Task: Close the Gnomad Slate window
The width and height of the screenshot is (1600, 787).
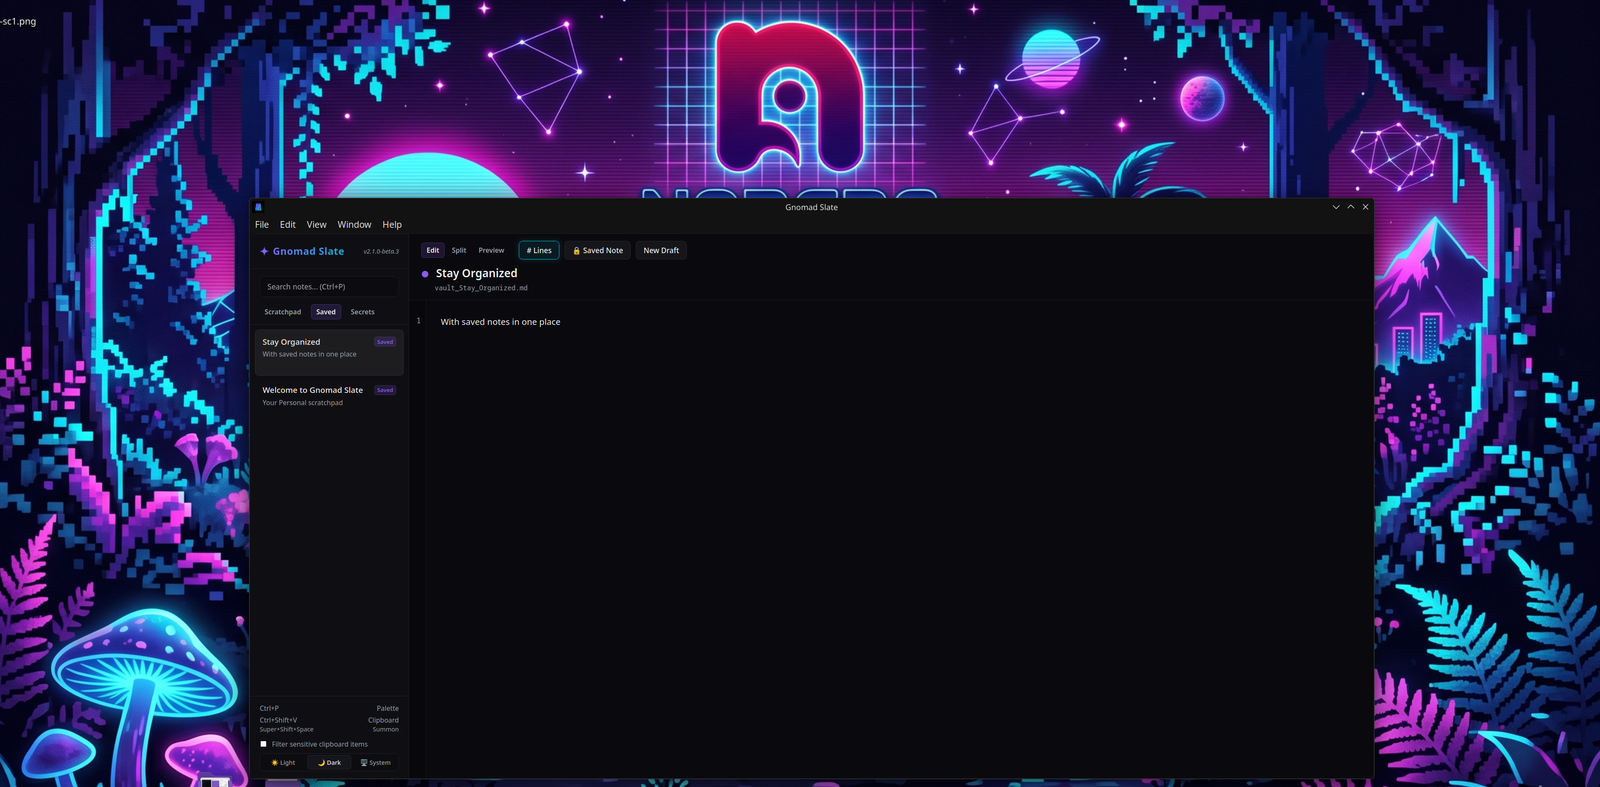Action: 1365,207
